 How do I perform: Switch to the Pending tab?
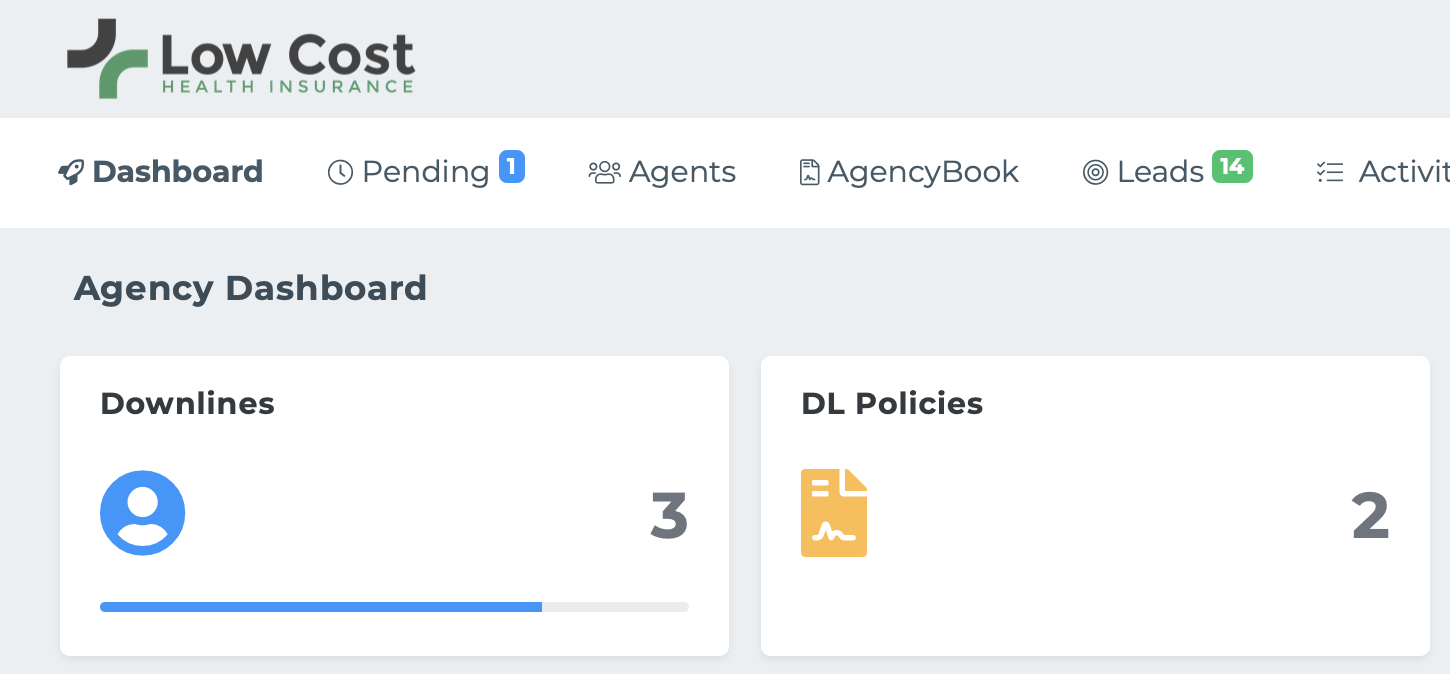426,172
